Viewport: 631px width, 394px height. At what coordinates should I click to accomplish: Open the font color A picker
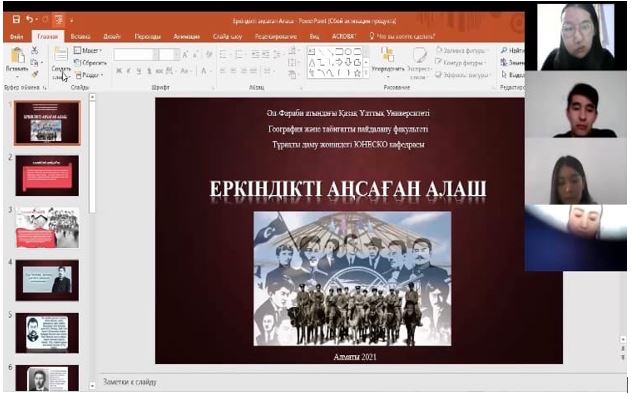(204, 71)
